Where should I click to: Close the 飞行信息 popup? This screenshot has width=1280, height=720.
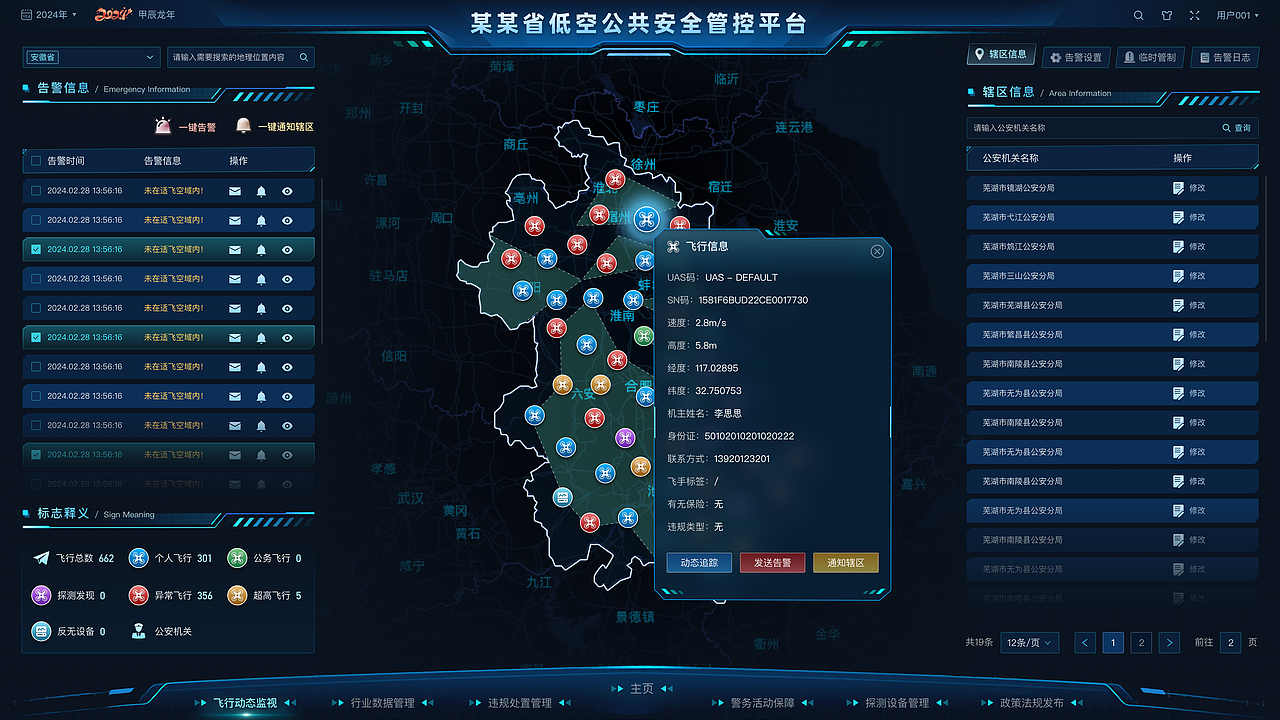(877, 251)
